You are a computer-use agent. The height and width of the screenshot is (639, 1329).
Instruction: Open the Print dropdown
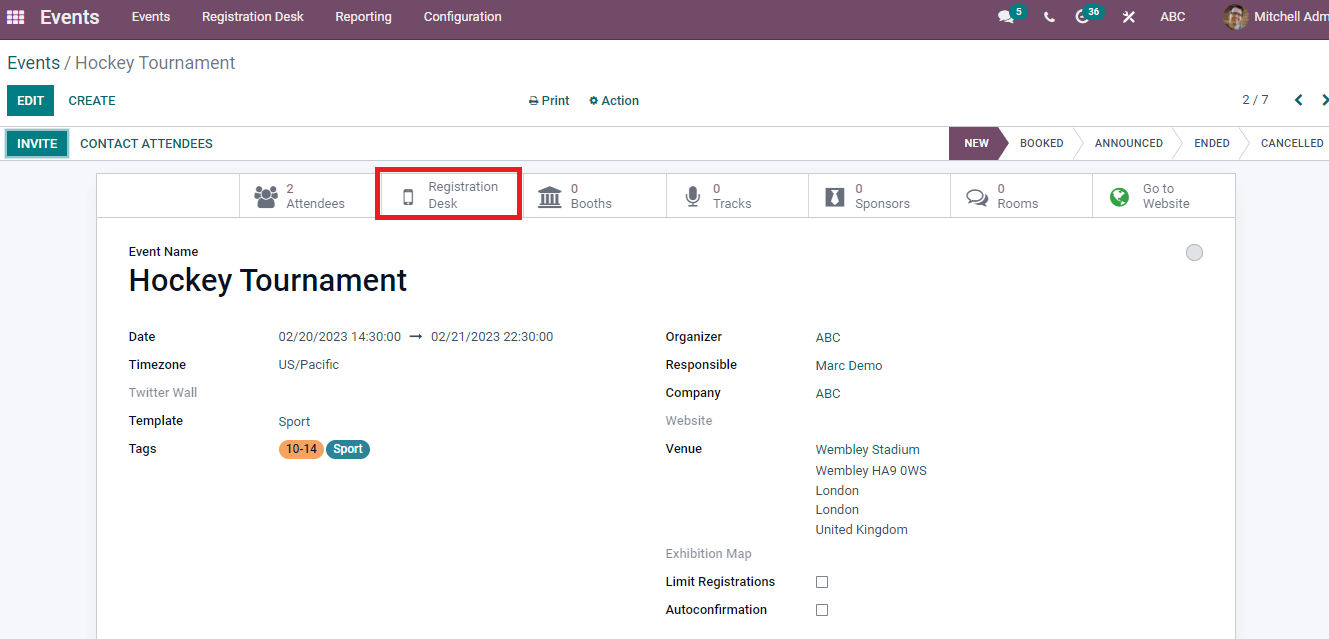[x=549, y=101]
